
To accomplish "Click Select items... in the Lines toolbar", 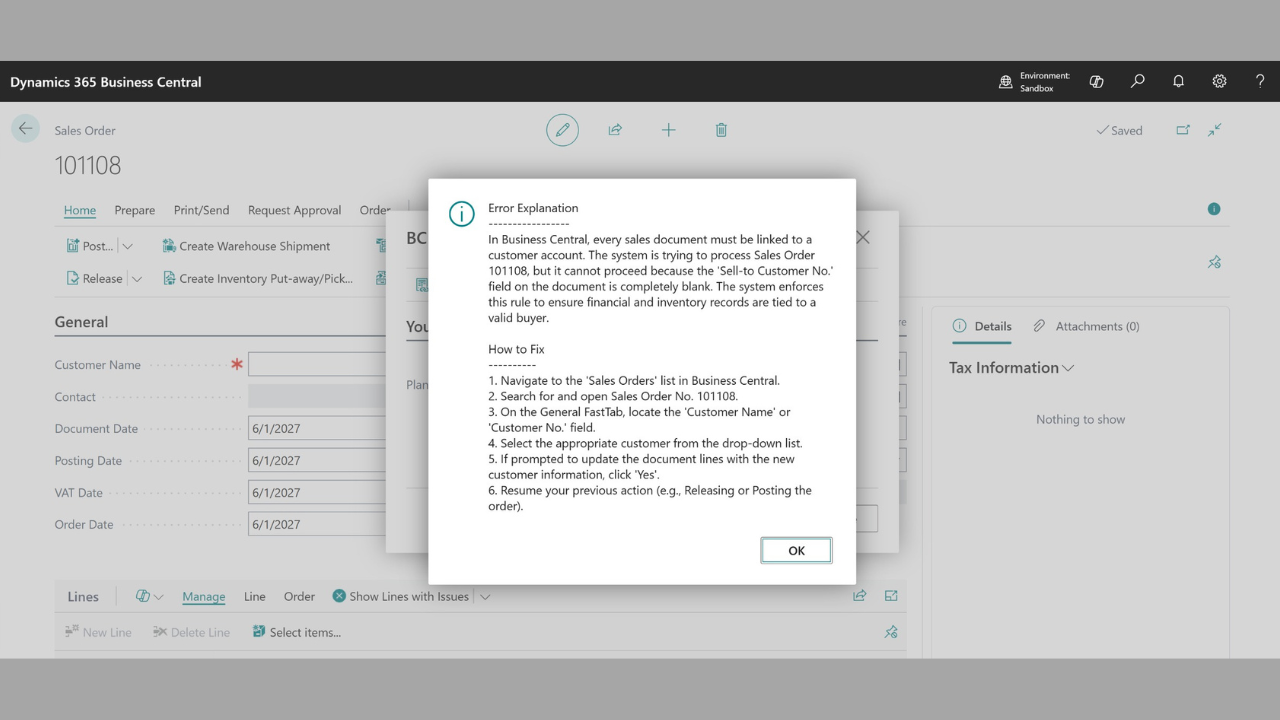I will [x=296, y=632].
